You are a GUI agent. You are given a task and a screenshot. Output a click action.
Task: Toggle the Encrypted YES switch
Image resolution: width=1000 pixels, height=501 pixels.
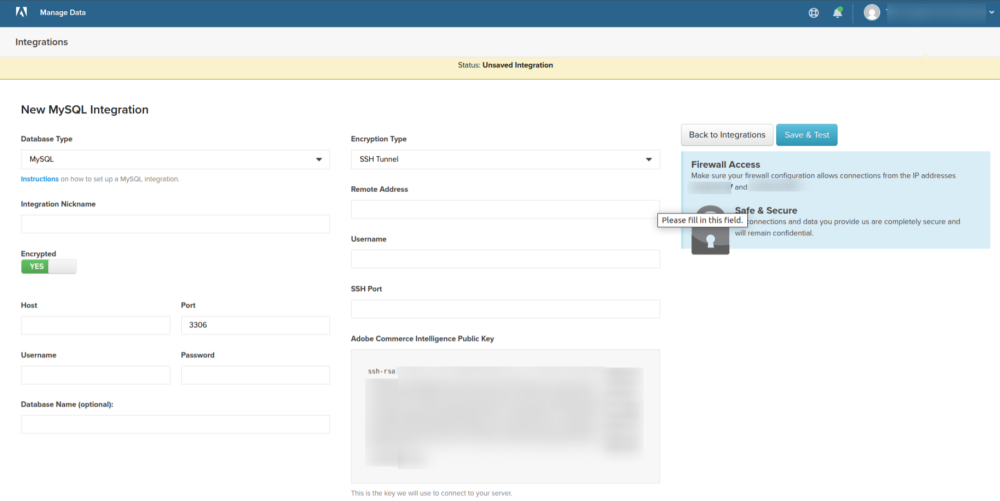(x=48, y=266)
